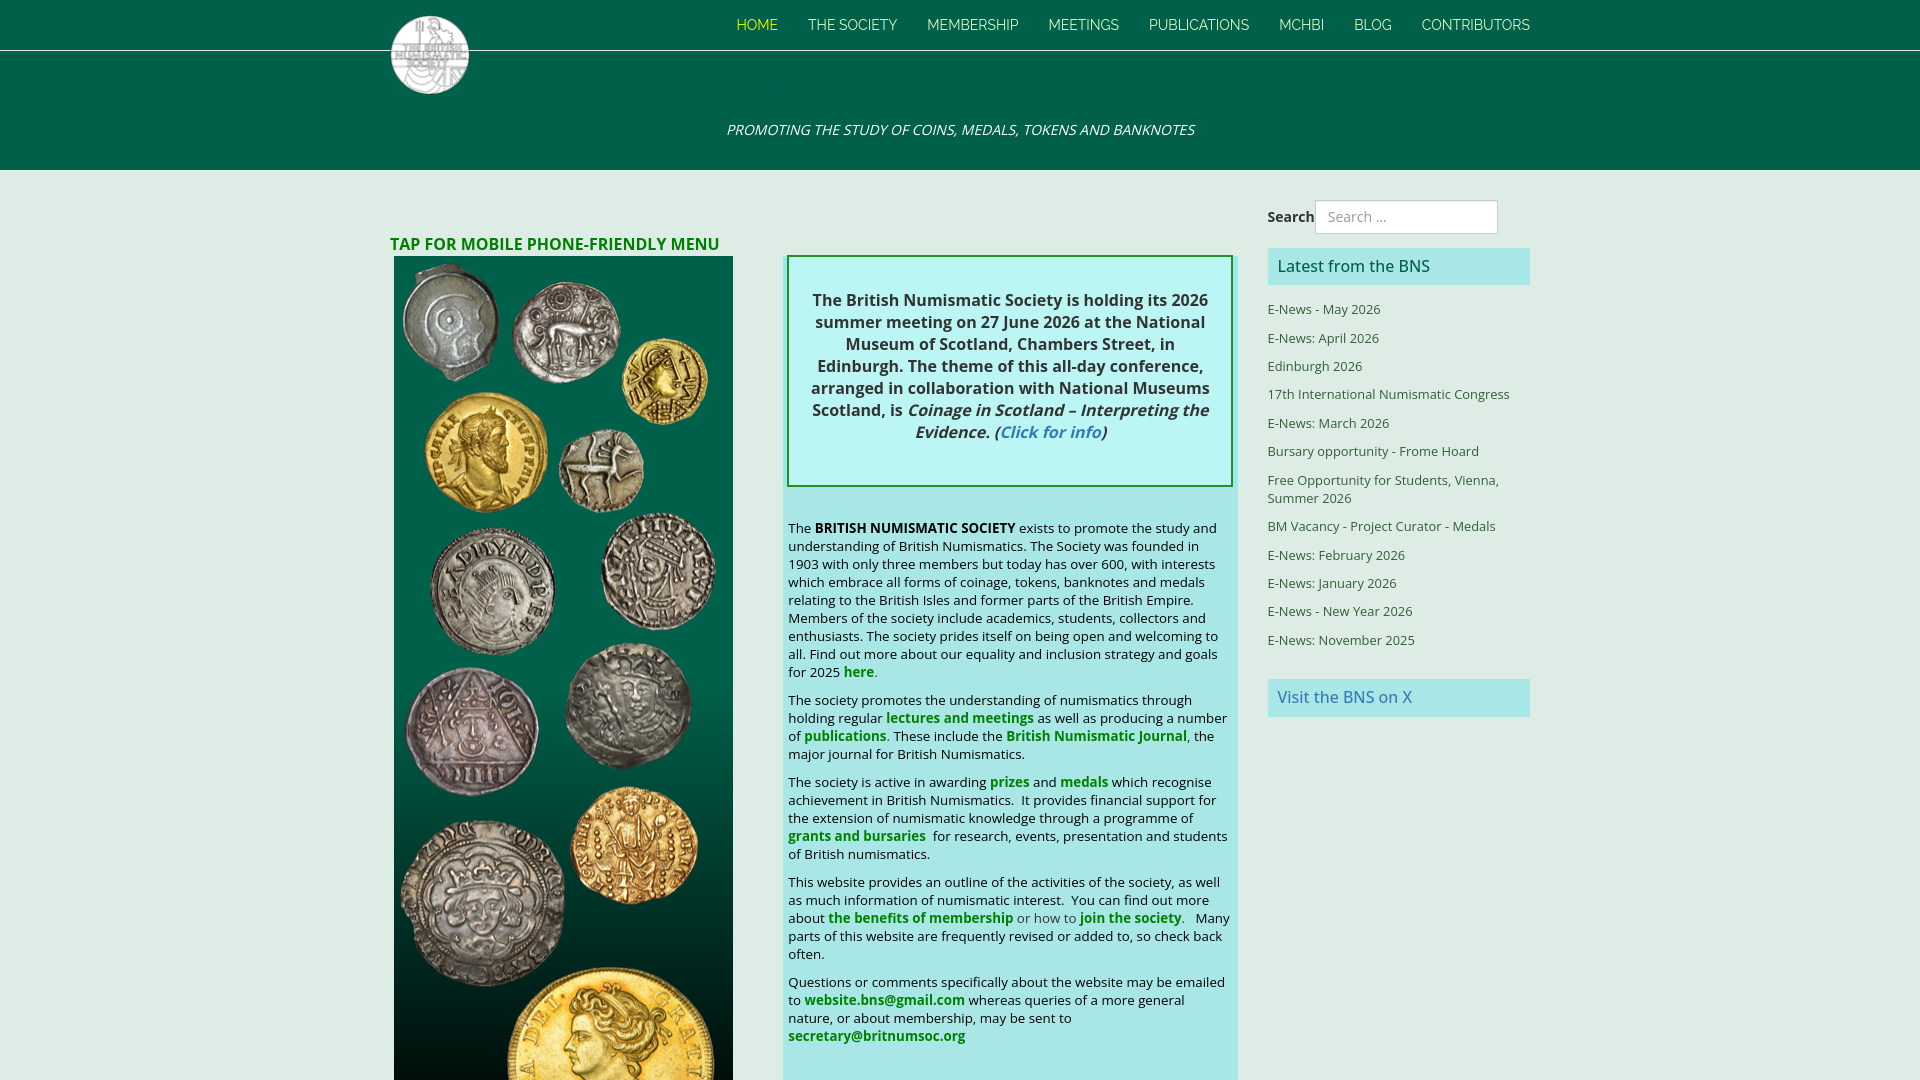The height and width of the screenshot is (1080, 1920).
Task: Open 'E-News: November 2025' post
Action: click(x=1340, y=640)
